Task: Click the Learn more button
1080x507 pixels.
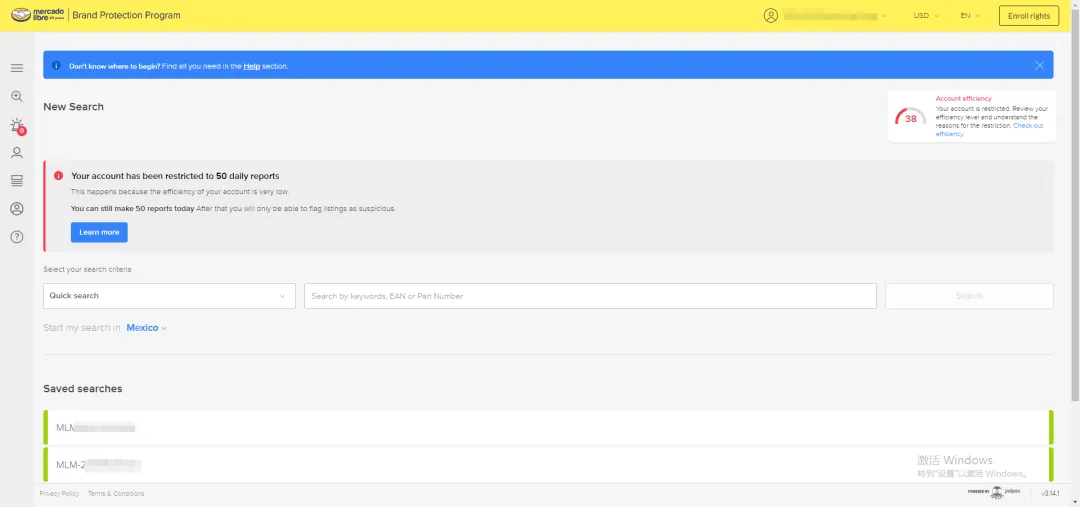Action: pyautogui.click(x=99, y=232)
